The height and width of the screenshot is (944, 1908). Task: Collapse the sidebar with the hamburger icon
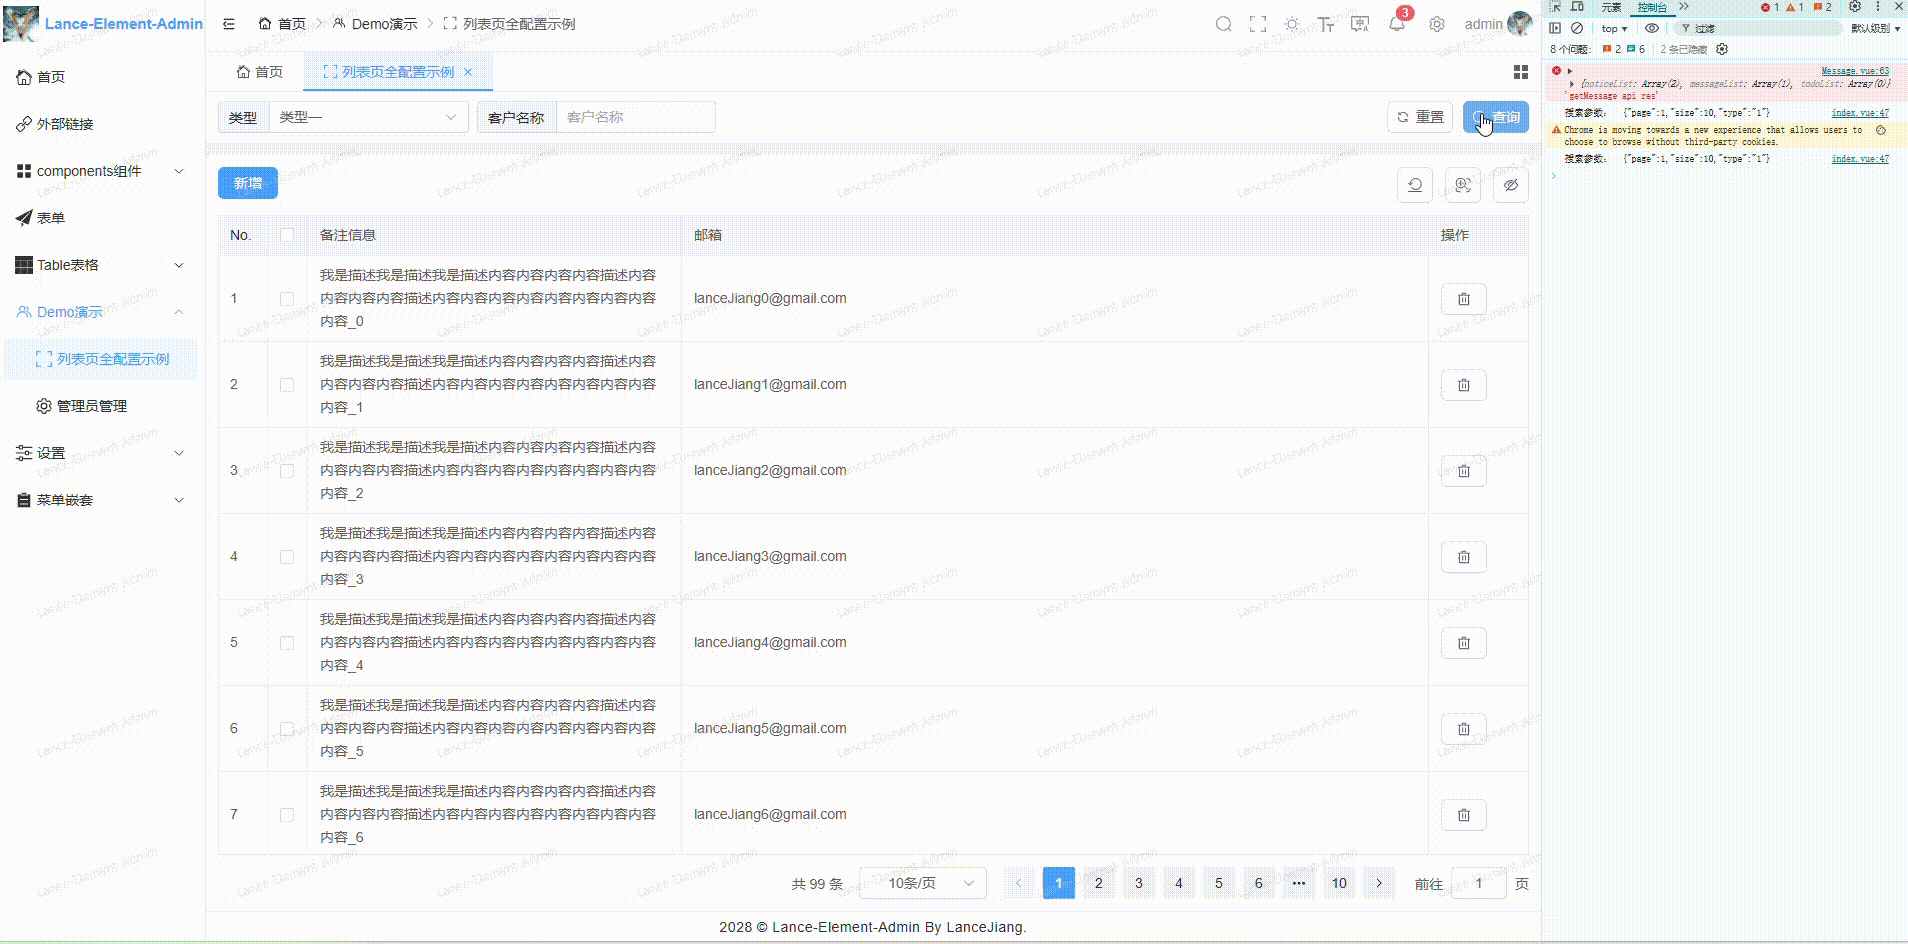coord(228,23)
